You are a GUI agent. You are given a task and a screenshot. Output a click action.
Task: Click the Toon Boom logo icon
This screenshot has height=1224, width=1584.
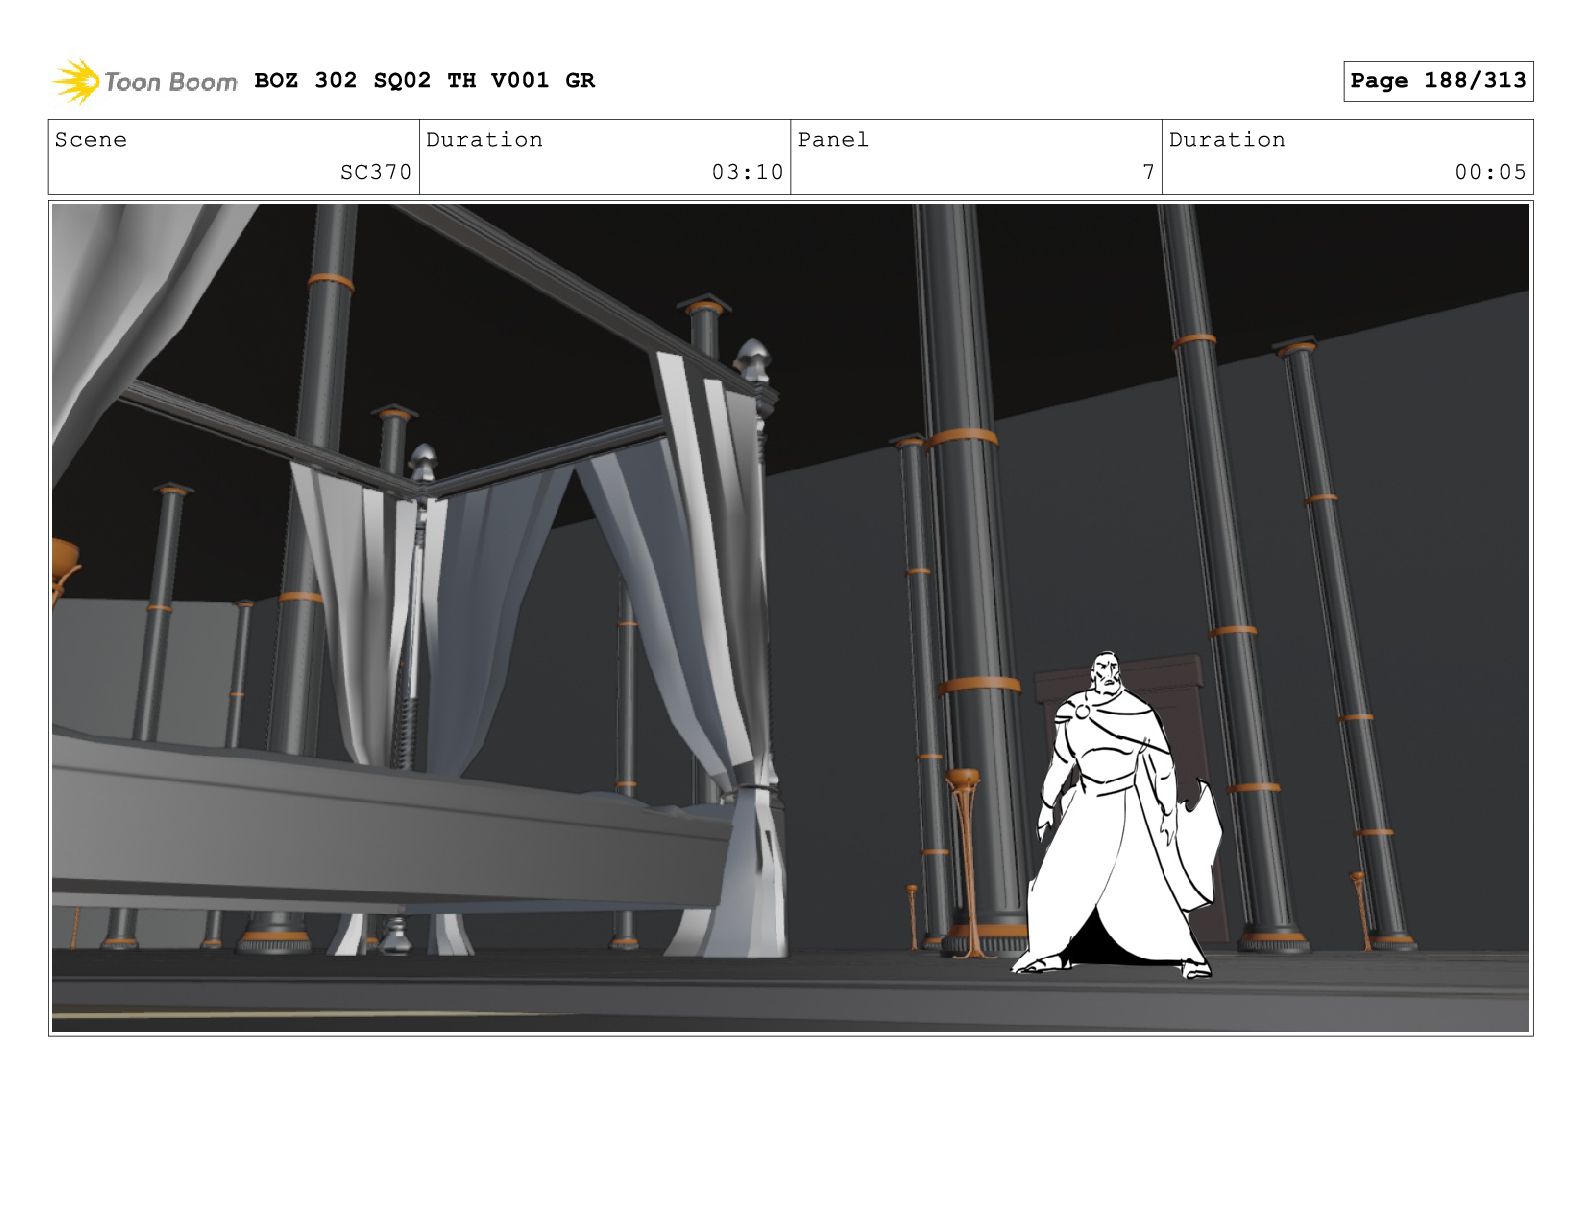click(x=75, y=81)
